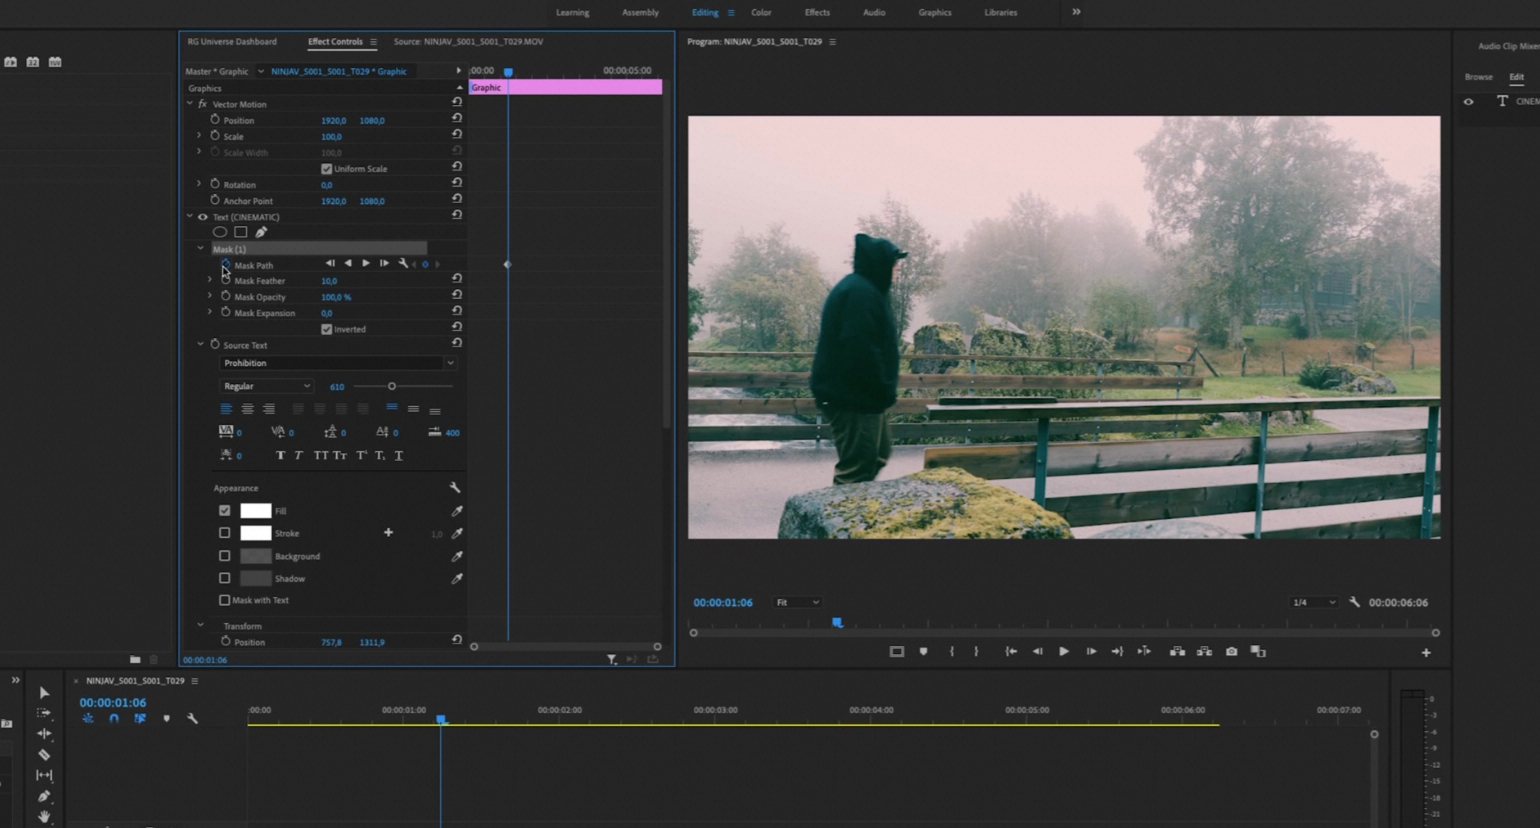The image size is (1540, 828).
Task: Hide the Text (CINEMATIC) layer eye
Action: click(x=203, y=217)
